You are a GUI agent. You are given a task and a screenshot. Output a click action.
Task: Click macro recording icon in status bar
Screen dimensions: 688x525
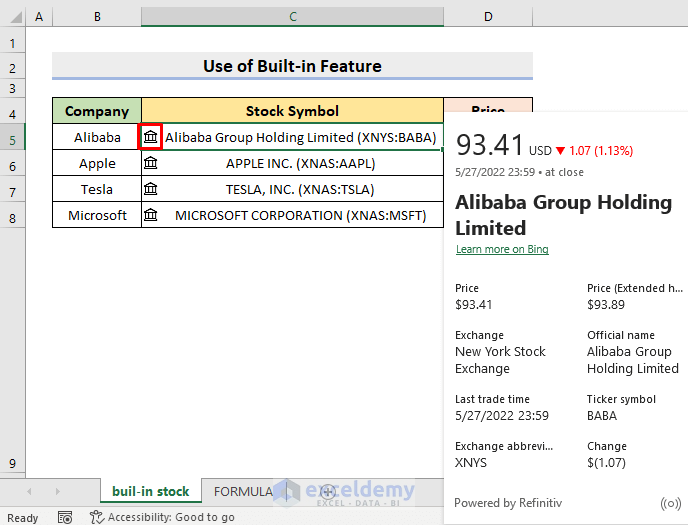(x=65, y=517)
